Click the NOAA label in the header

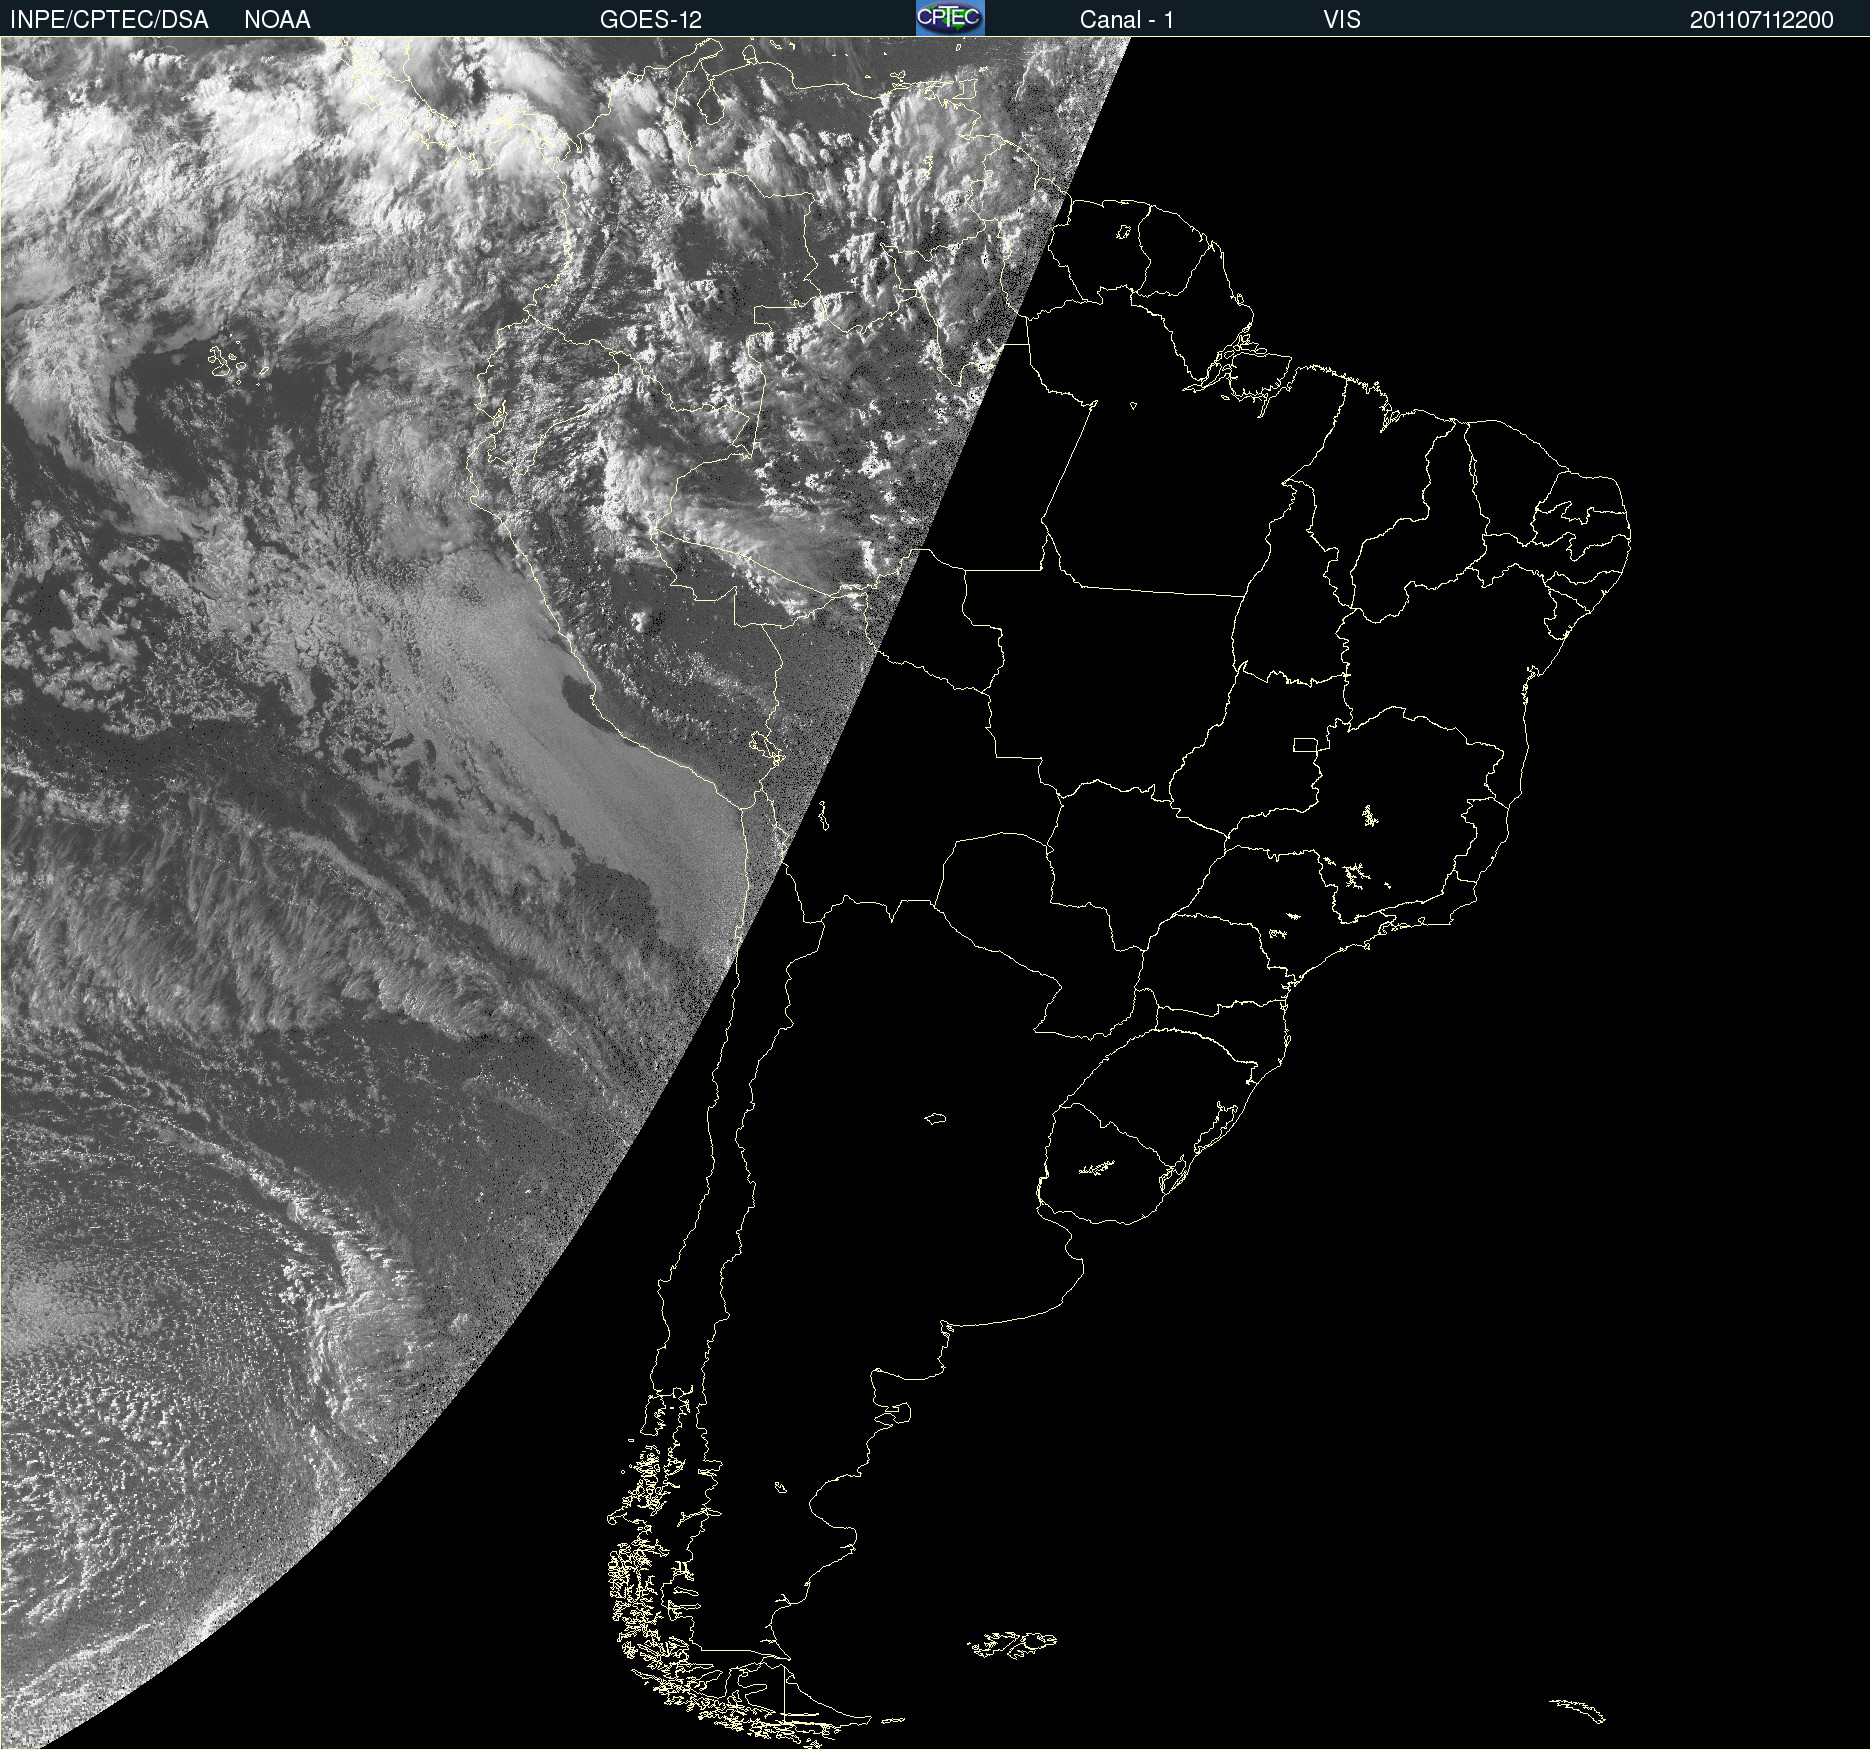pyautogui.click(x=277, y=20)
